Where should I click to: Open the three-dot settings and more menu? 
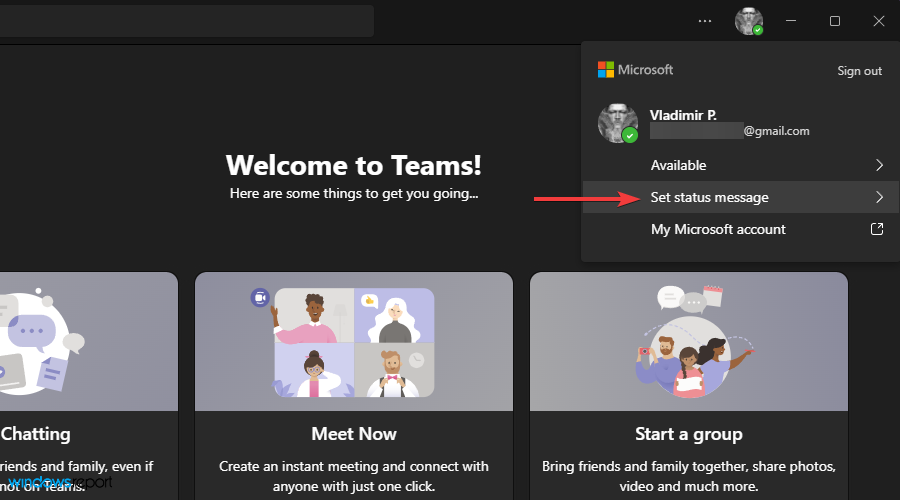point(705,21)
